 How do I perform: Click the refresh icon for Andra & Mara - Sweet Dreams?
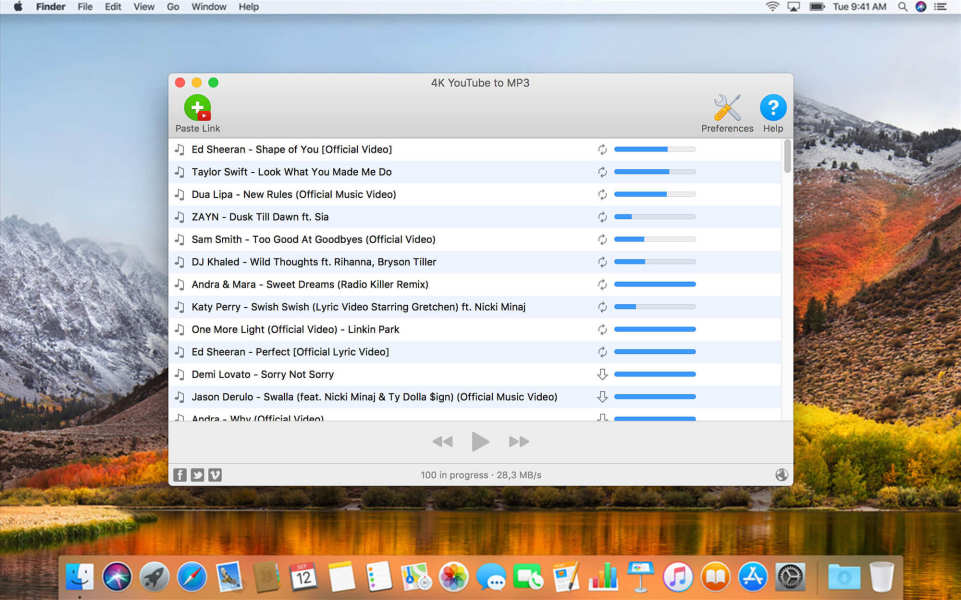(x=602, y=284)
